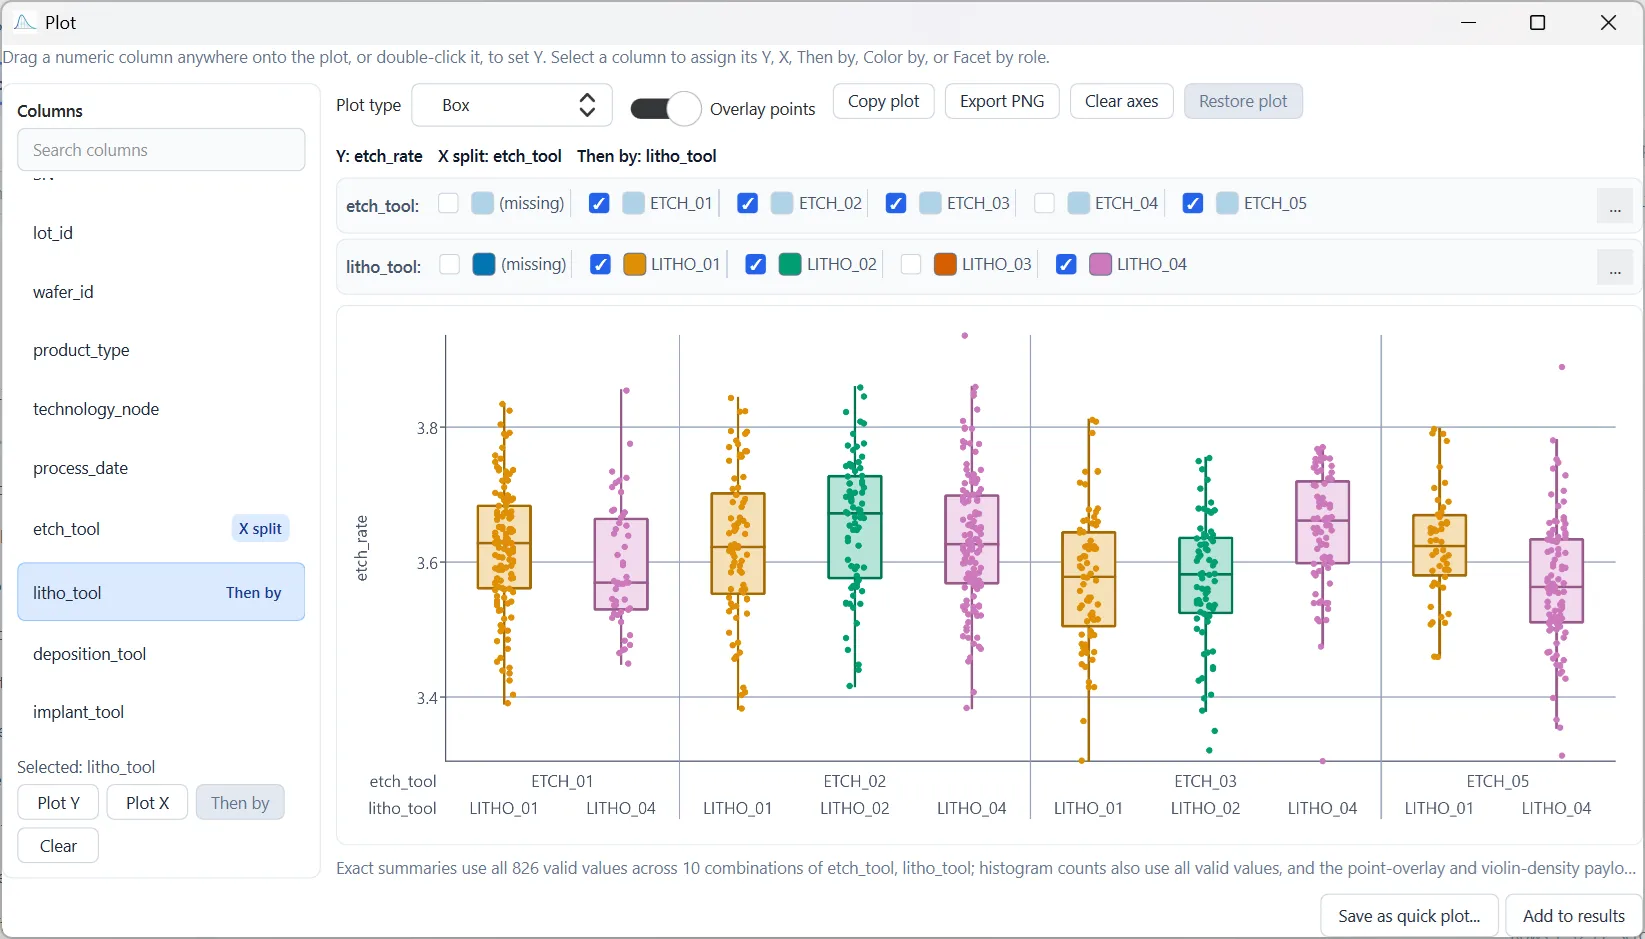
Task: Click the Copy plot button
Action: click(x=884, y=101)
